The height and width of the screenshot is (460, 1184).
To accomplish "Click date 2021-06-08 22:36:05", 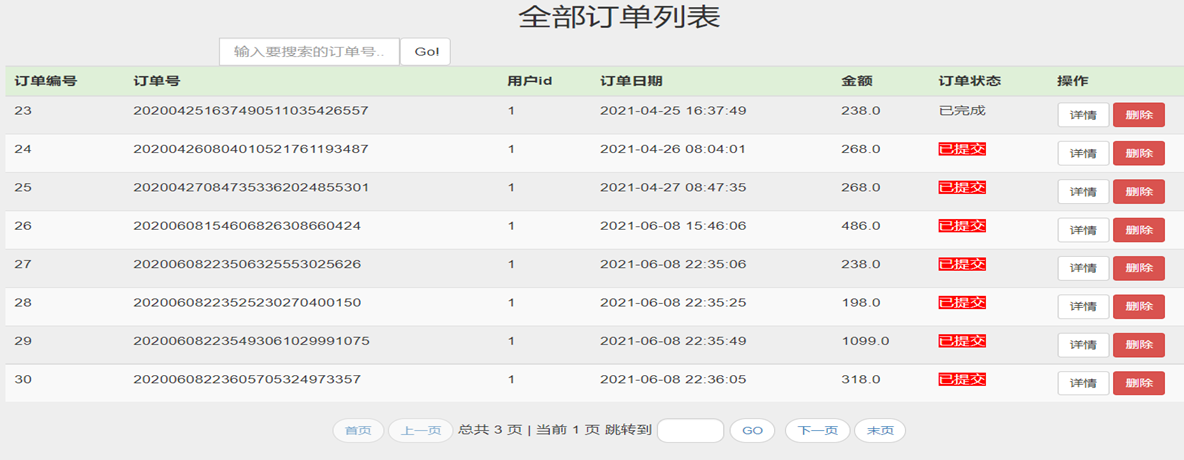I will pyautogui.click(x=673, y=378).
